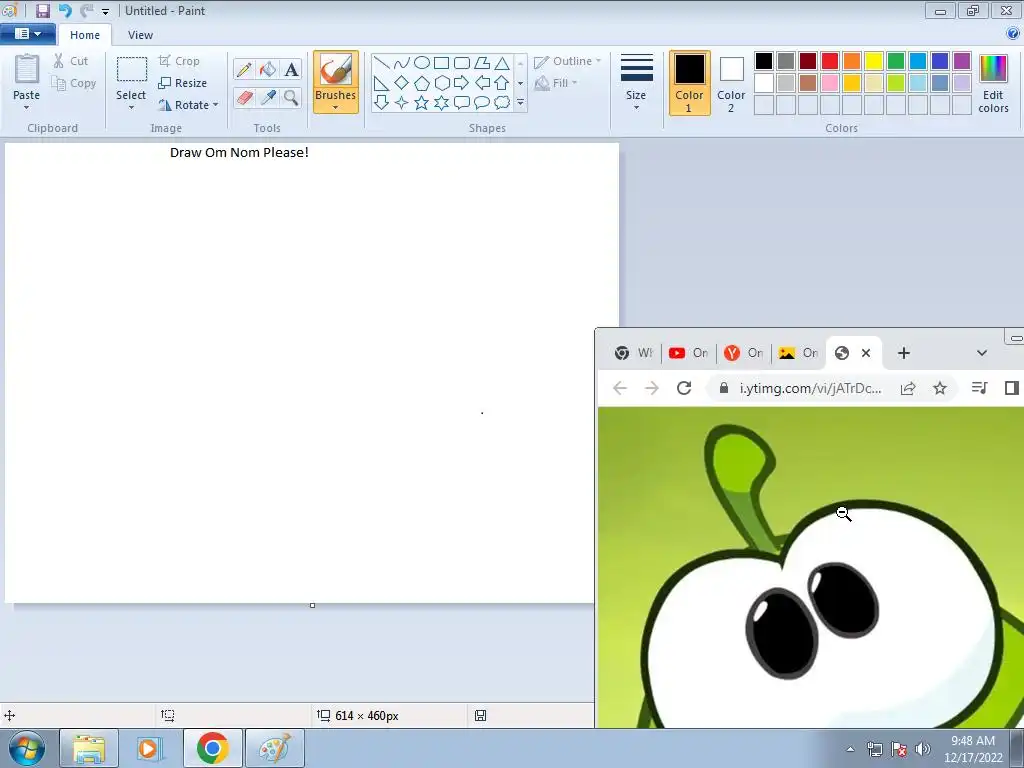This screenshot has height=768, width=1024.
Task: Switch to the YouTube Chrome tab
Action: pyautogui.click(x=688, y=353)
